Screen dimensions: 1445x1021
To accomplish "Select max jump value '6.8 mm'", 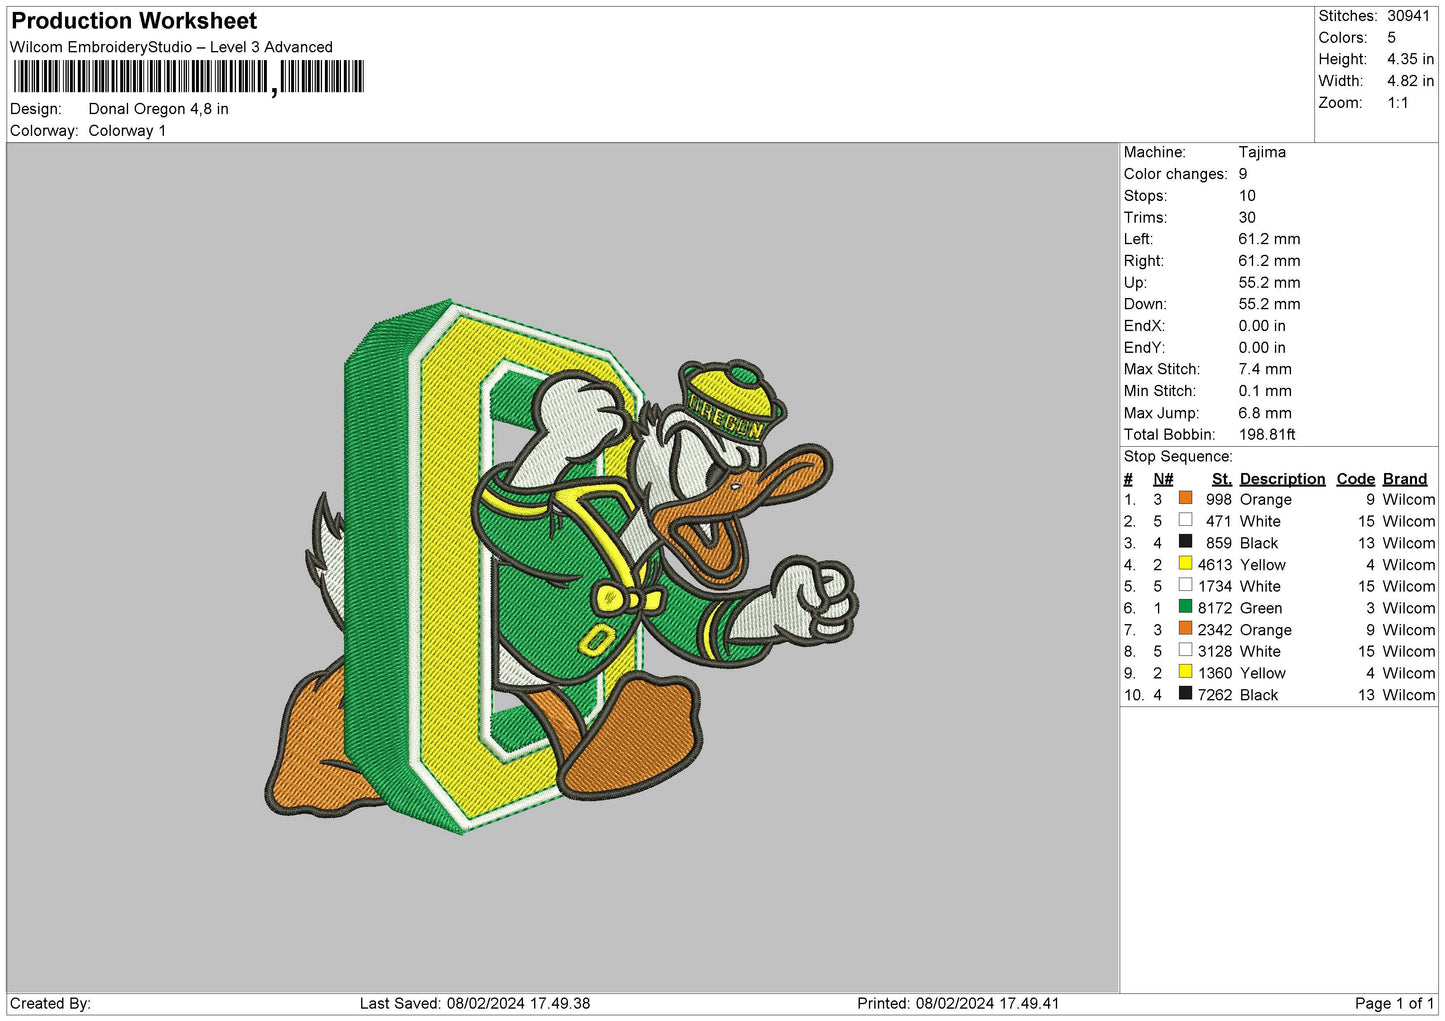I will click(x=1265, y=413).
